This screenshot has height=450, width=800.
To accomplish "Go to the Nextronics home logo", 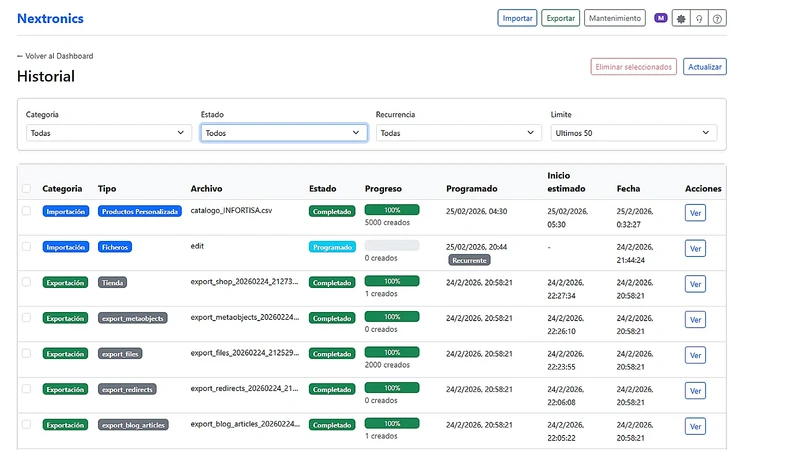I will pyautogui.click(x=50, y=18).
